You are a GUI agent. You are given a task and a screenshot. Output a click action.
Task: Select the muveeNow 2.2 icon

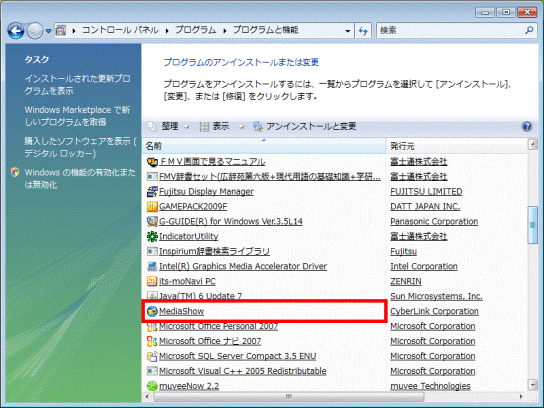pos(152,386)
